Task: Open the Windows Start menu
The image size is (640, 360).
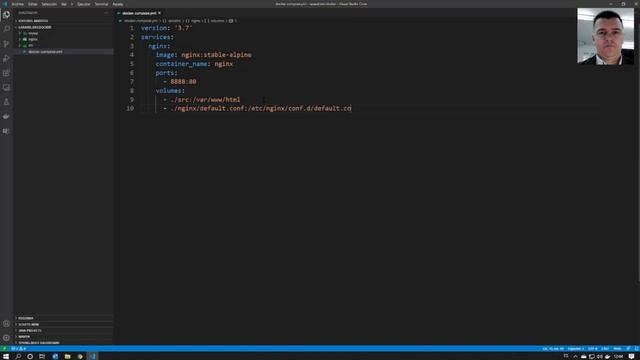Action: pos(6,356)
